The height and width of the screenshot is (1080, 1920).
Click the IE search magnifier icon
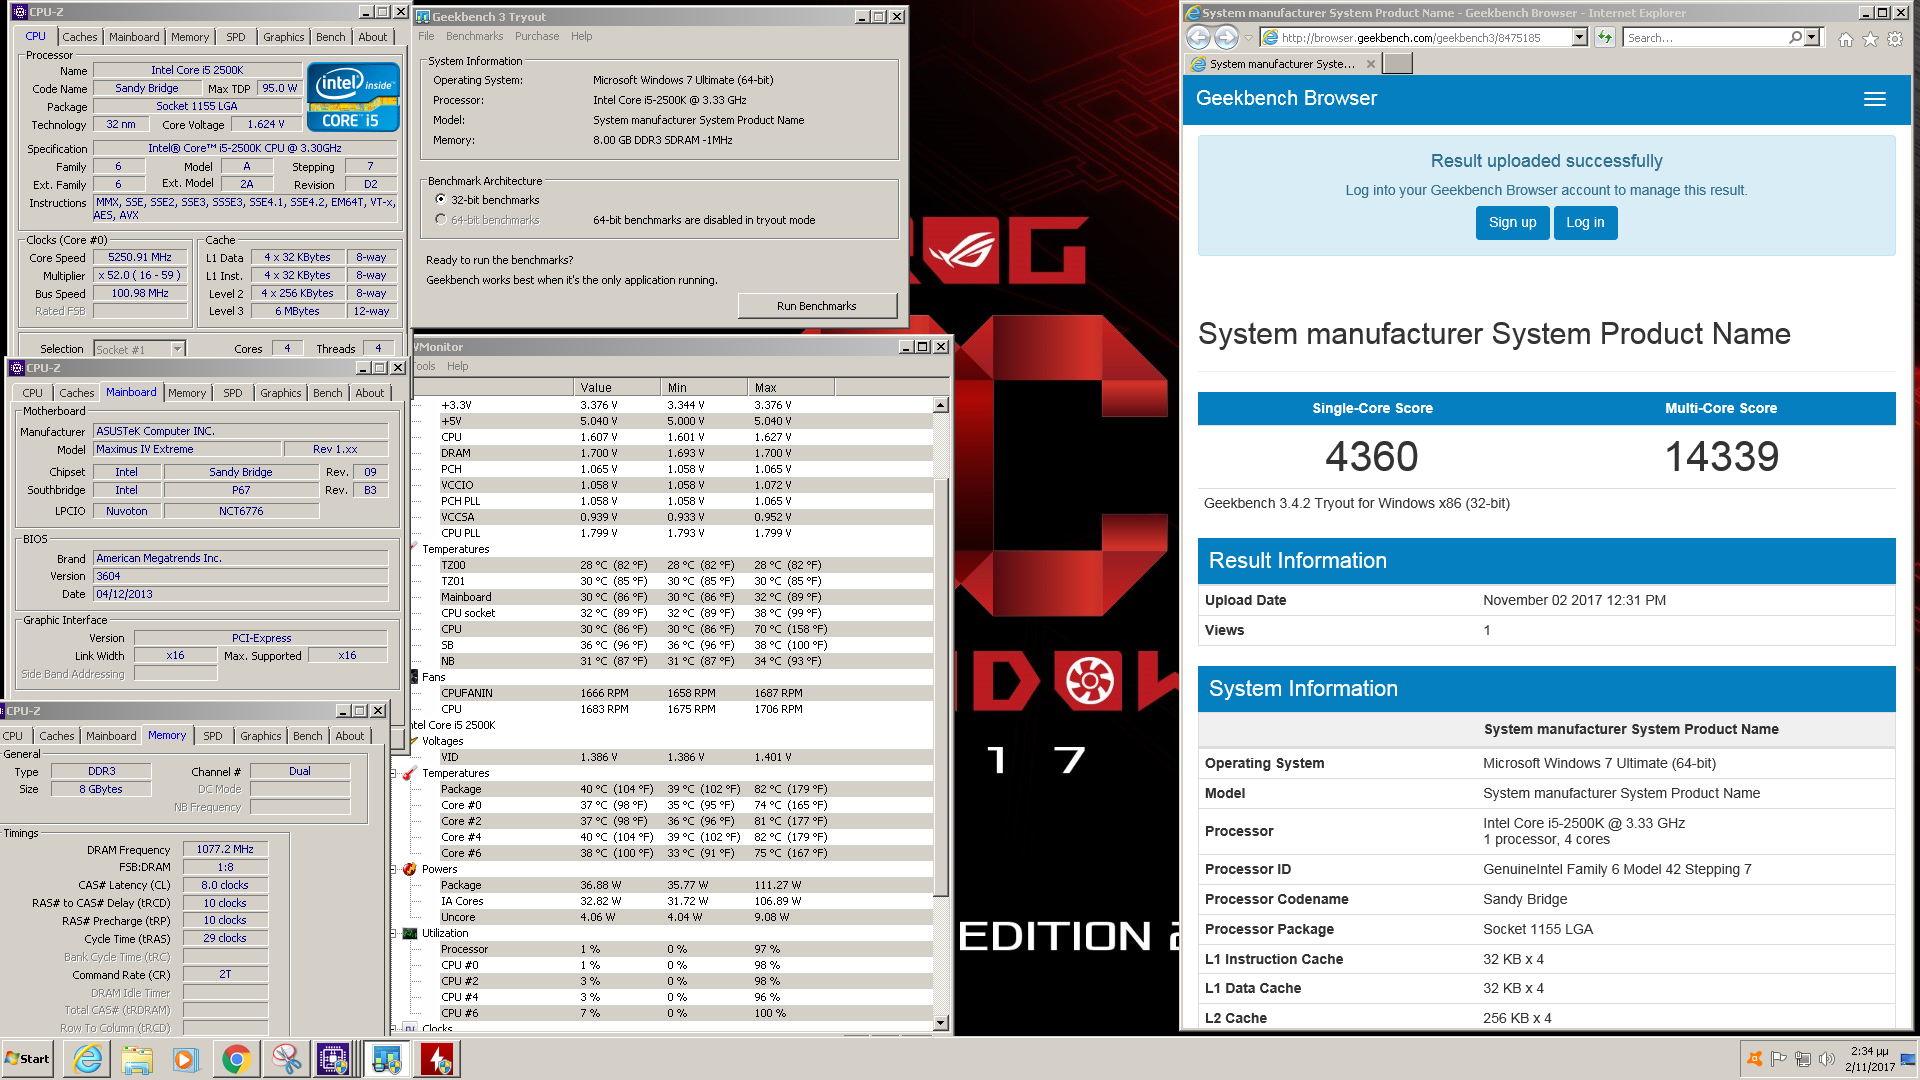[x=1795, y=37]
